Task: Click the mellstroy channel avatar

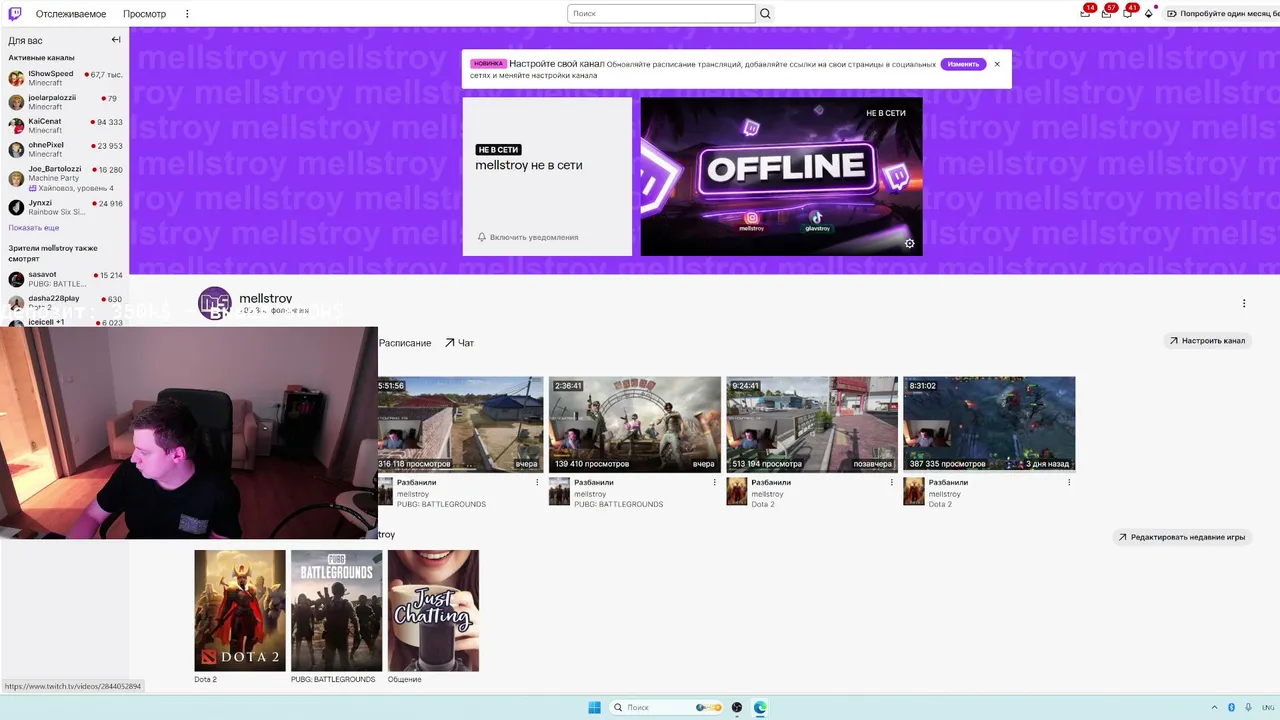Action: [x=214, y=303]
